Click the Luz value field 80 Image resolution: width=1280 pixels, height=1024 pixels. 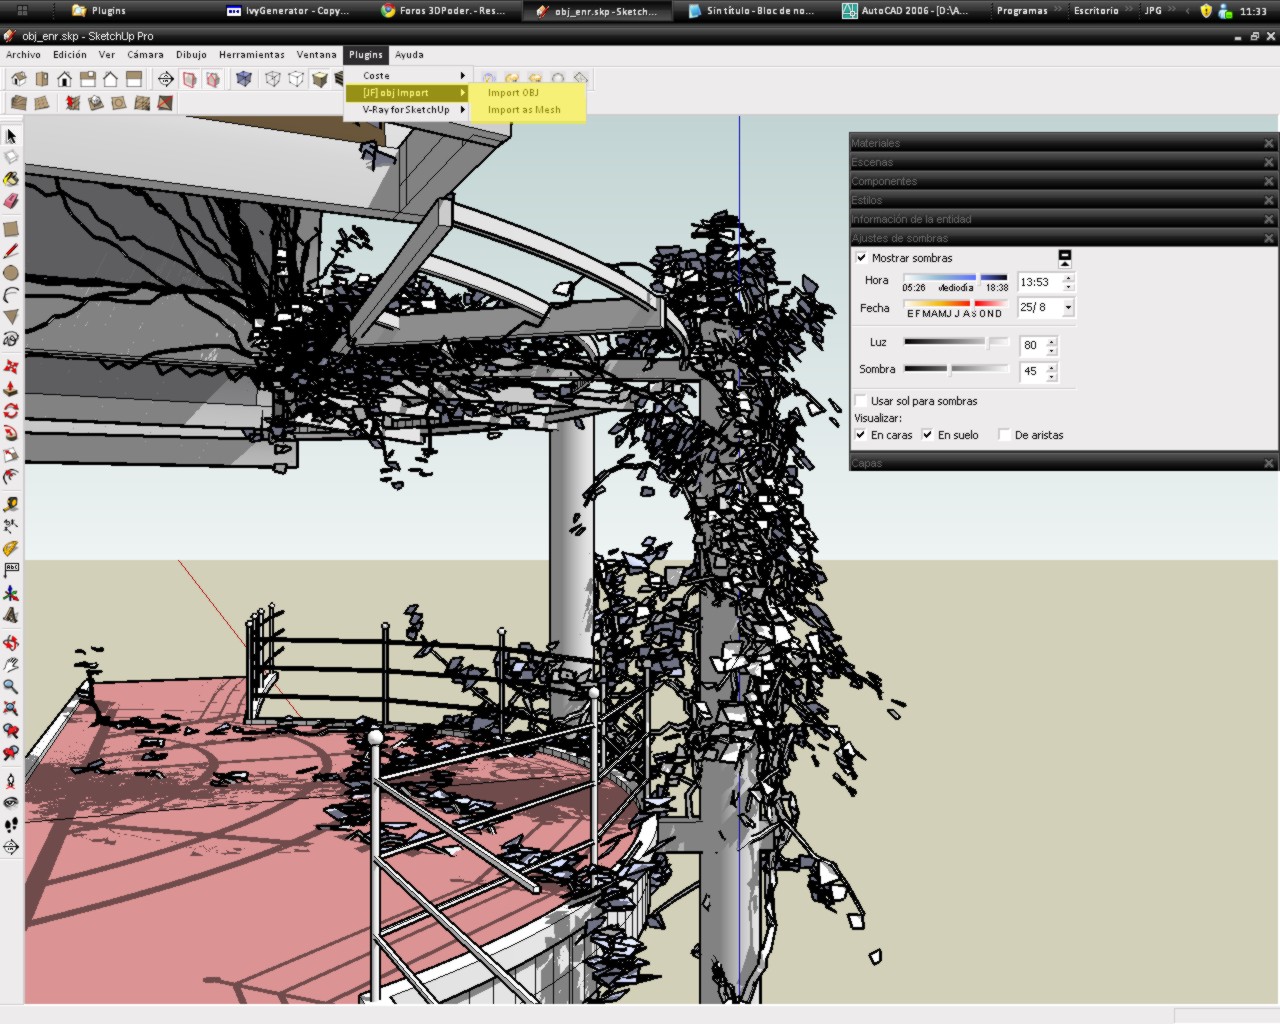pos(1032,345)
